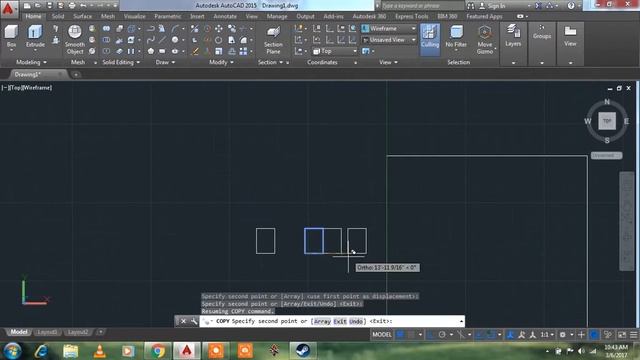Open Chrome from the Windows taskbar
Viewport: 640px width, 360px height.
[x=158, y=351]
